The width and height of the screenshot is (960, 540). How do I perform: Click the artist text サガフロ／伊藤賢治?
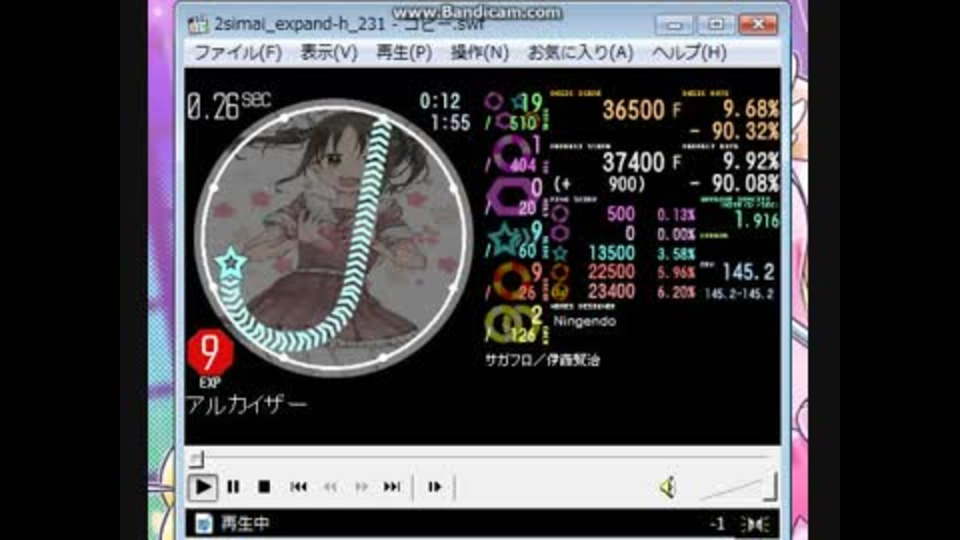(542, 360)
